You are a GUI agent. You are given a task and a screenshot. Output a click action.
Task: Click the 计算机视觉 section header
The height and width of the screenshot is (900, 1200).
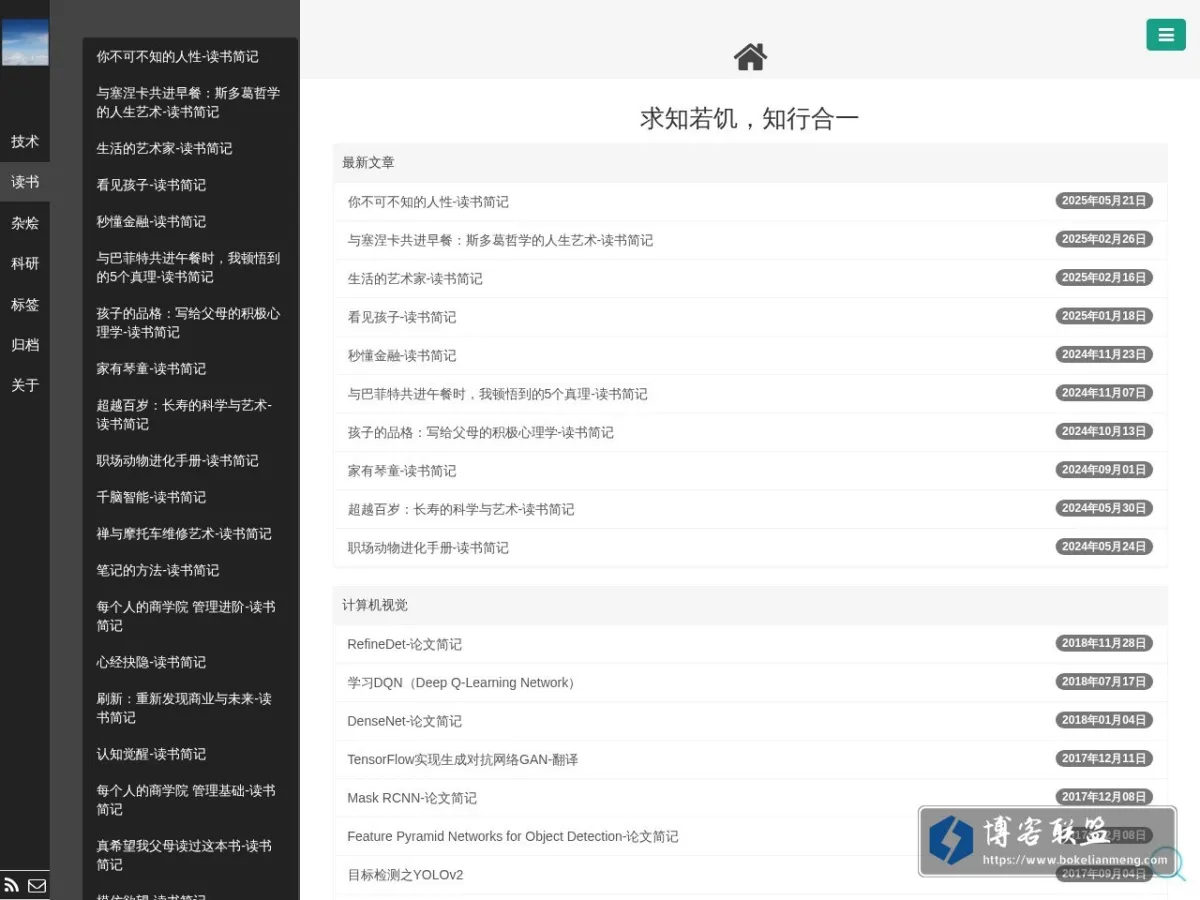tap(750, 605)
